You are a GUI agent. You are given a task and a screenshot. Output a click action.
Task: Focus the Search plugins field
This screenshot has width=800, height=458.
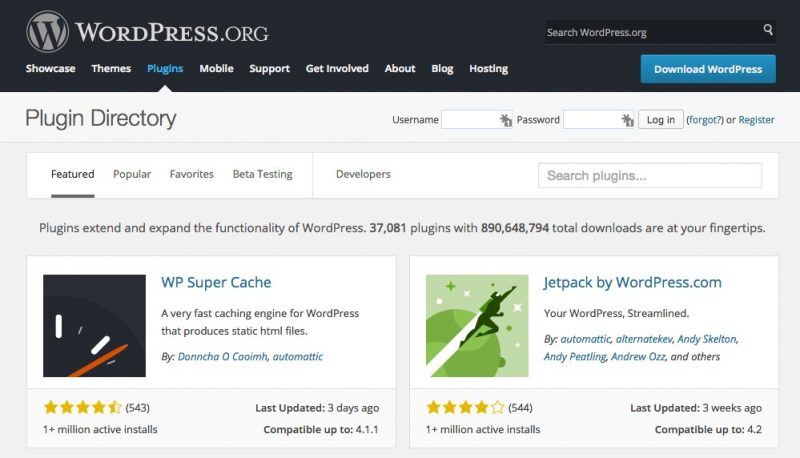point(650,175)
